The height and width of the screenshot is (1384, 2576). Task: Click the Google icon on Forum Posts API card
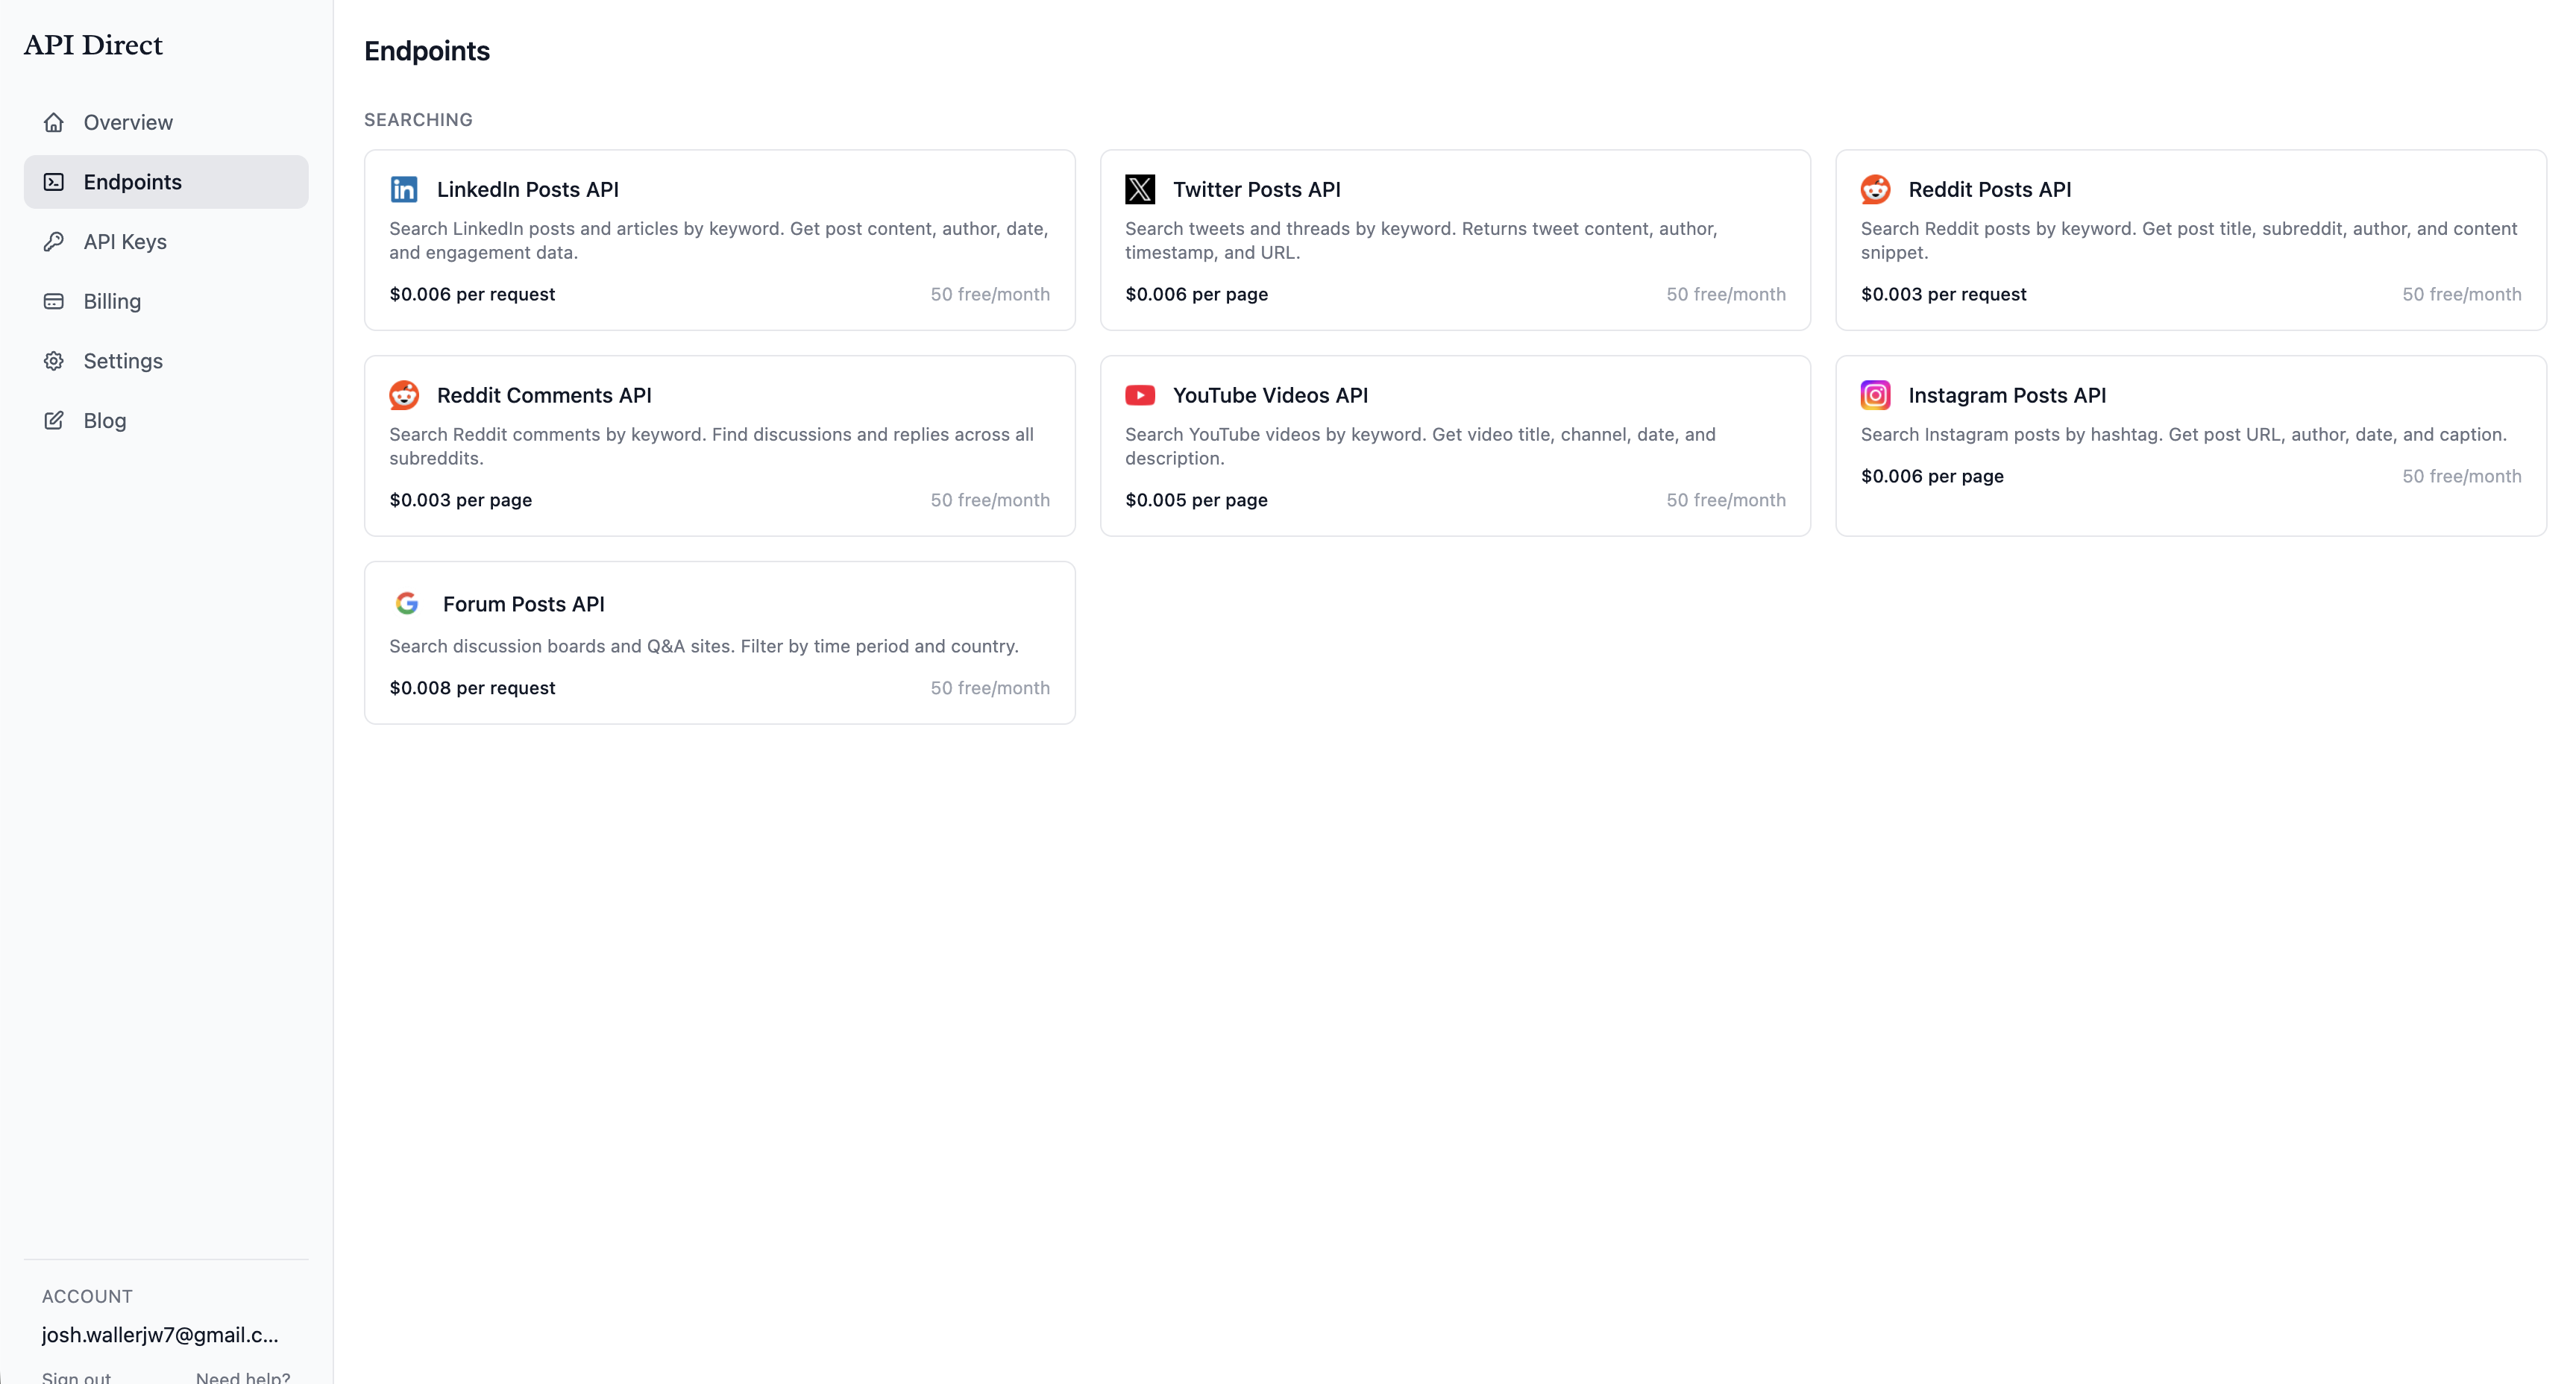click(406, 603)
